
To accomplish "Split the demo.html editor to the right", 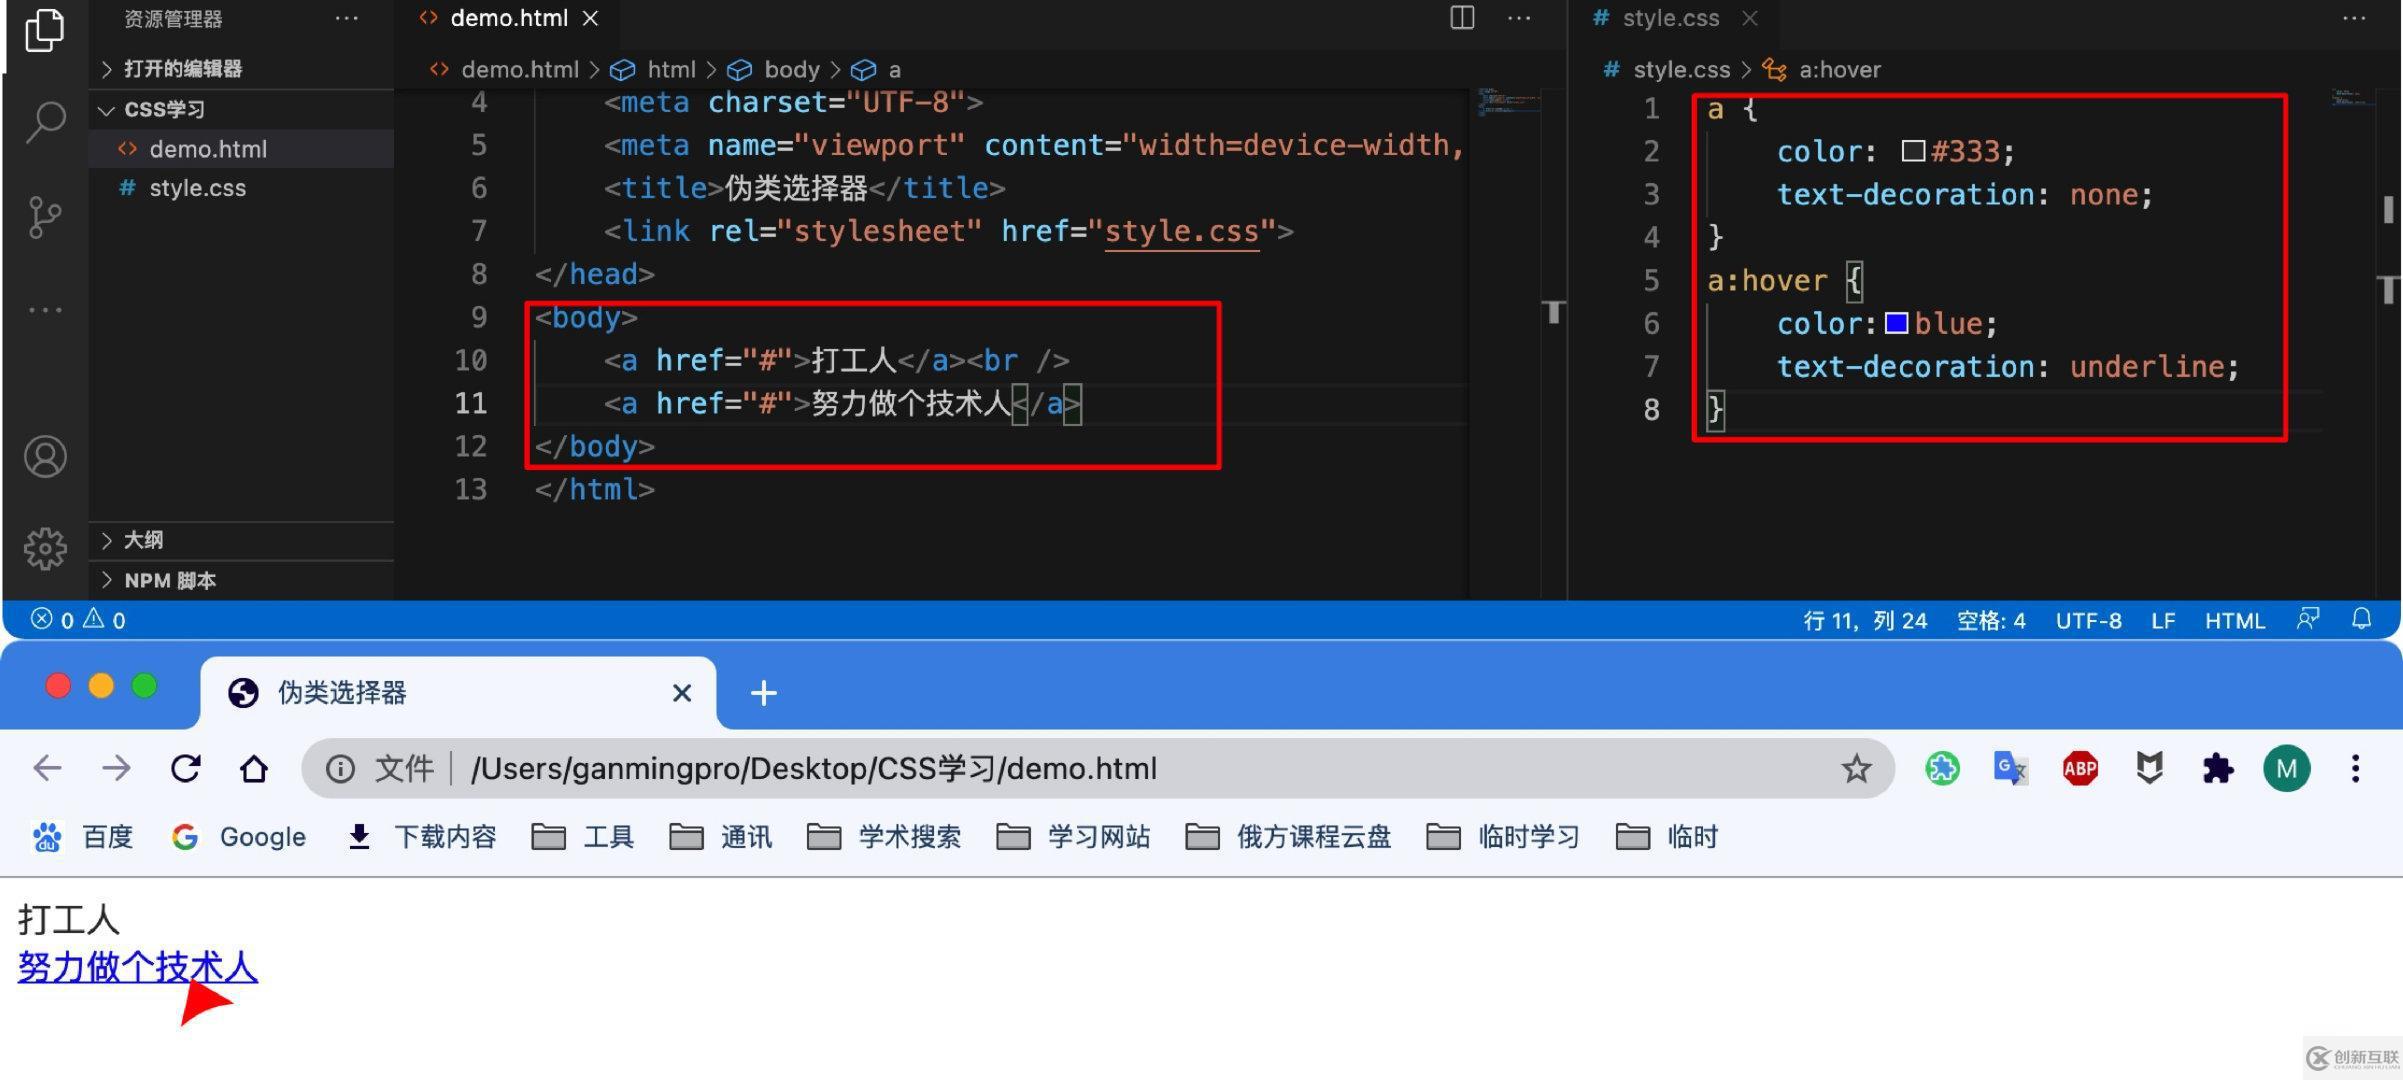I will (1462, 17).
